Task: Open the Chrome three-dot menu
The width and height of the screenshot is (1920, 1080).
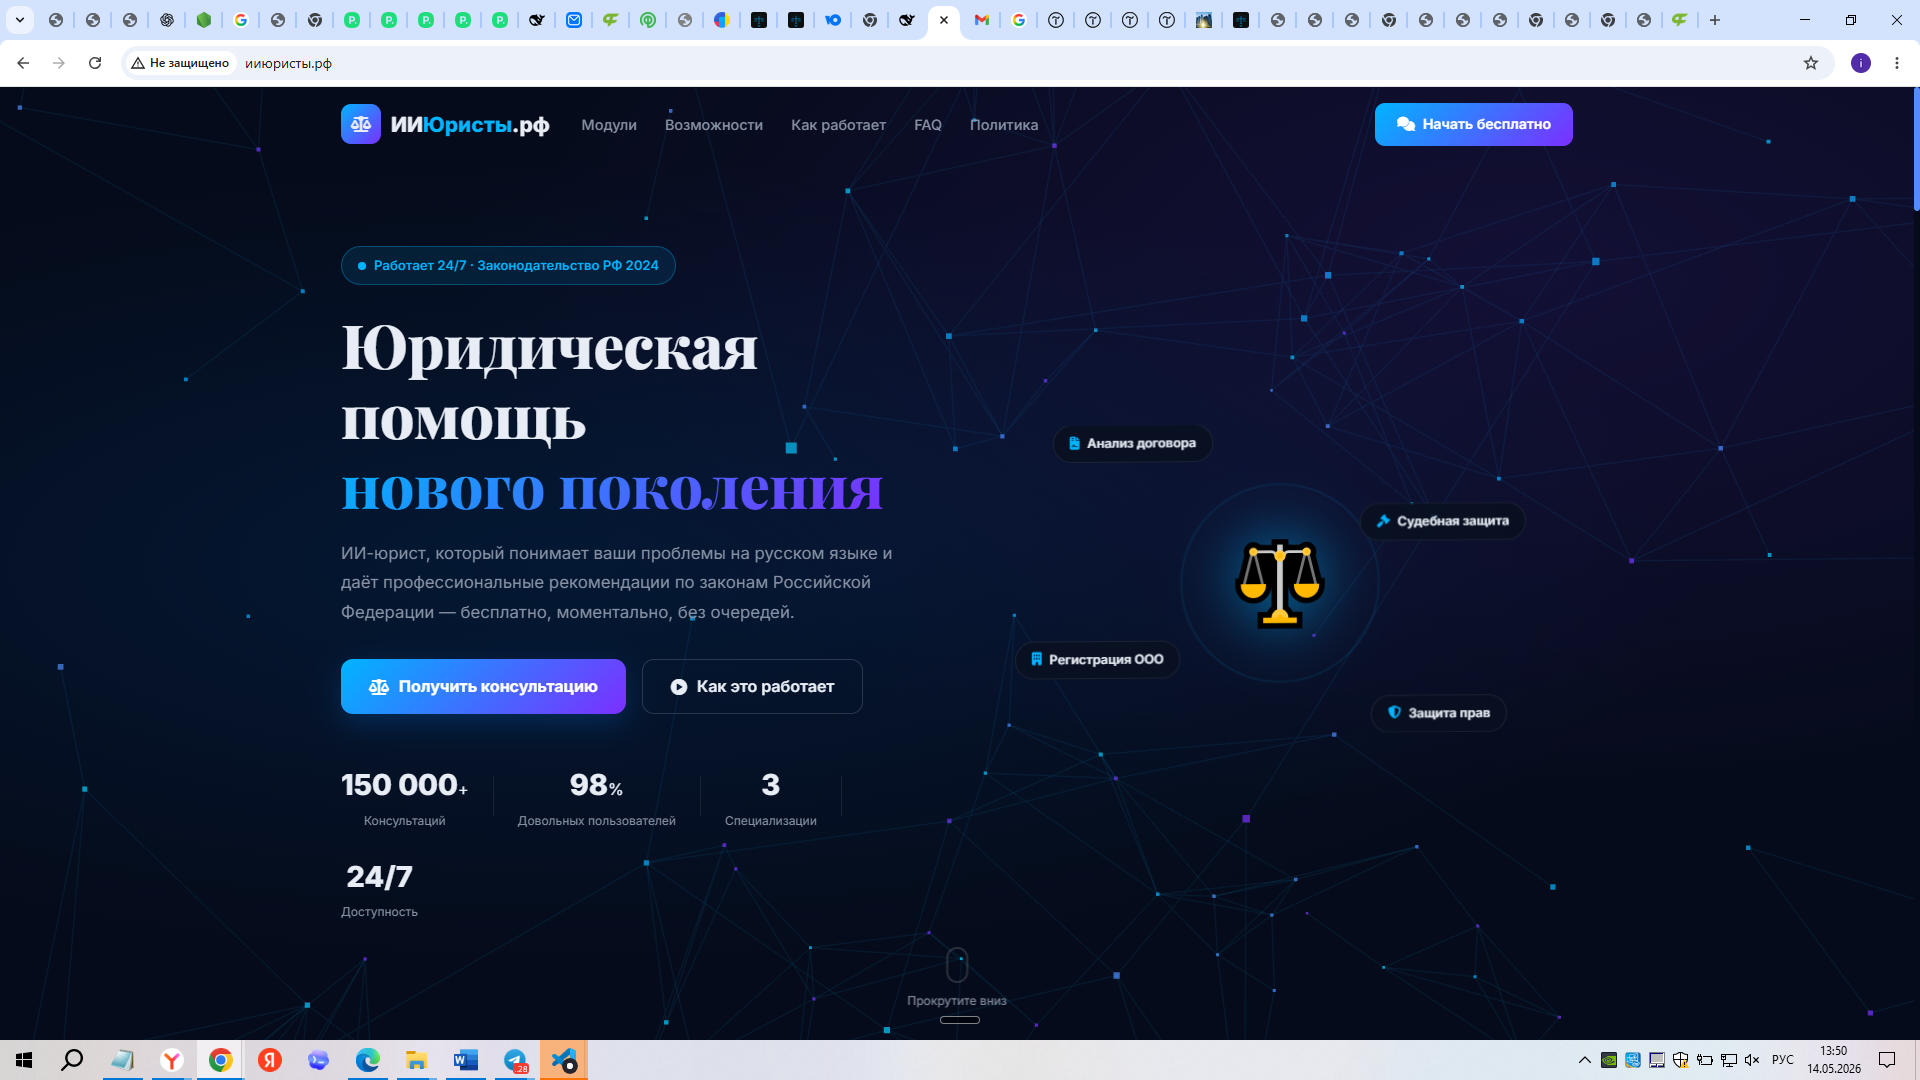Action: 1897,63
